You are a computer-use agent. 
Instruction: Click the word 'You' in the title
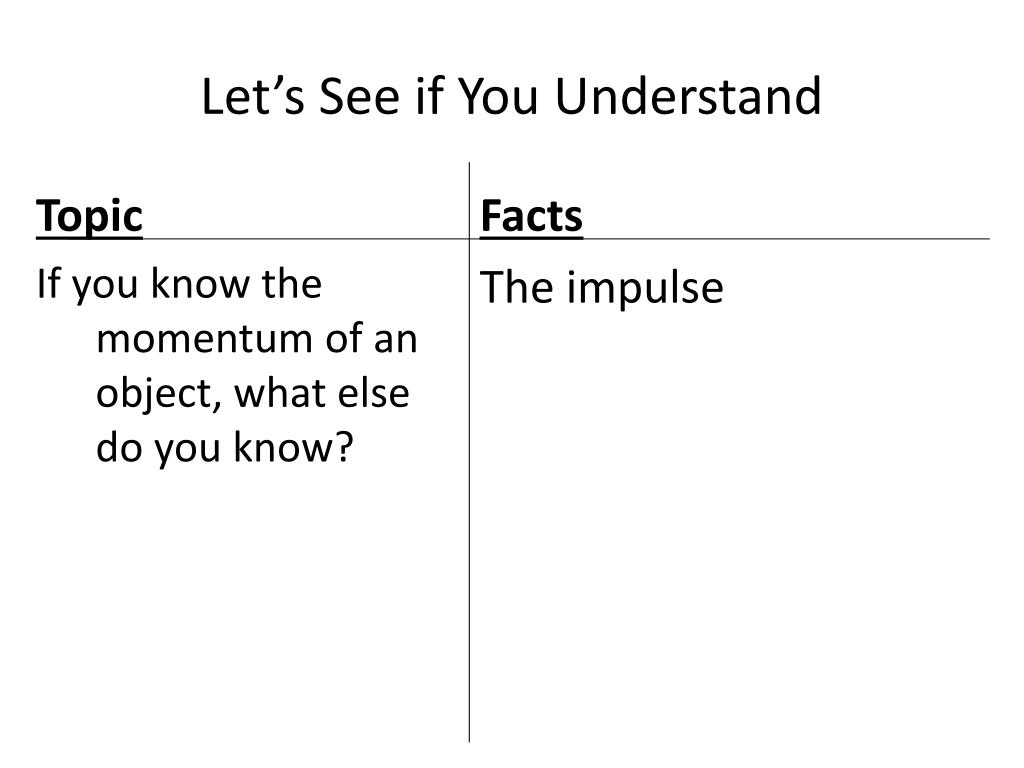click(x=498, y=97)
